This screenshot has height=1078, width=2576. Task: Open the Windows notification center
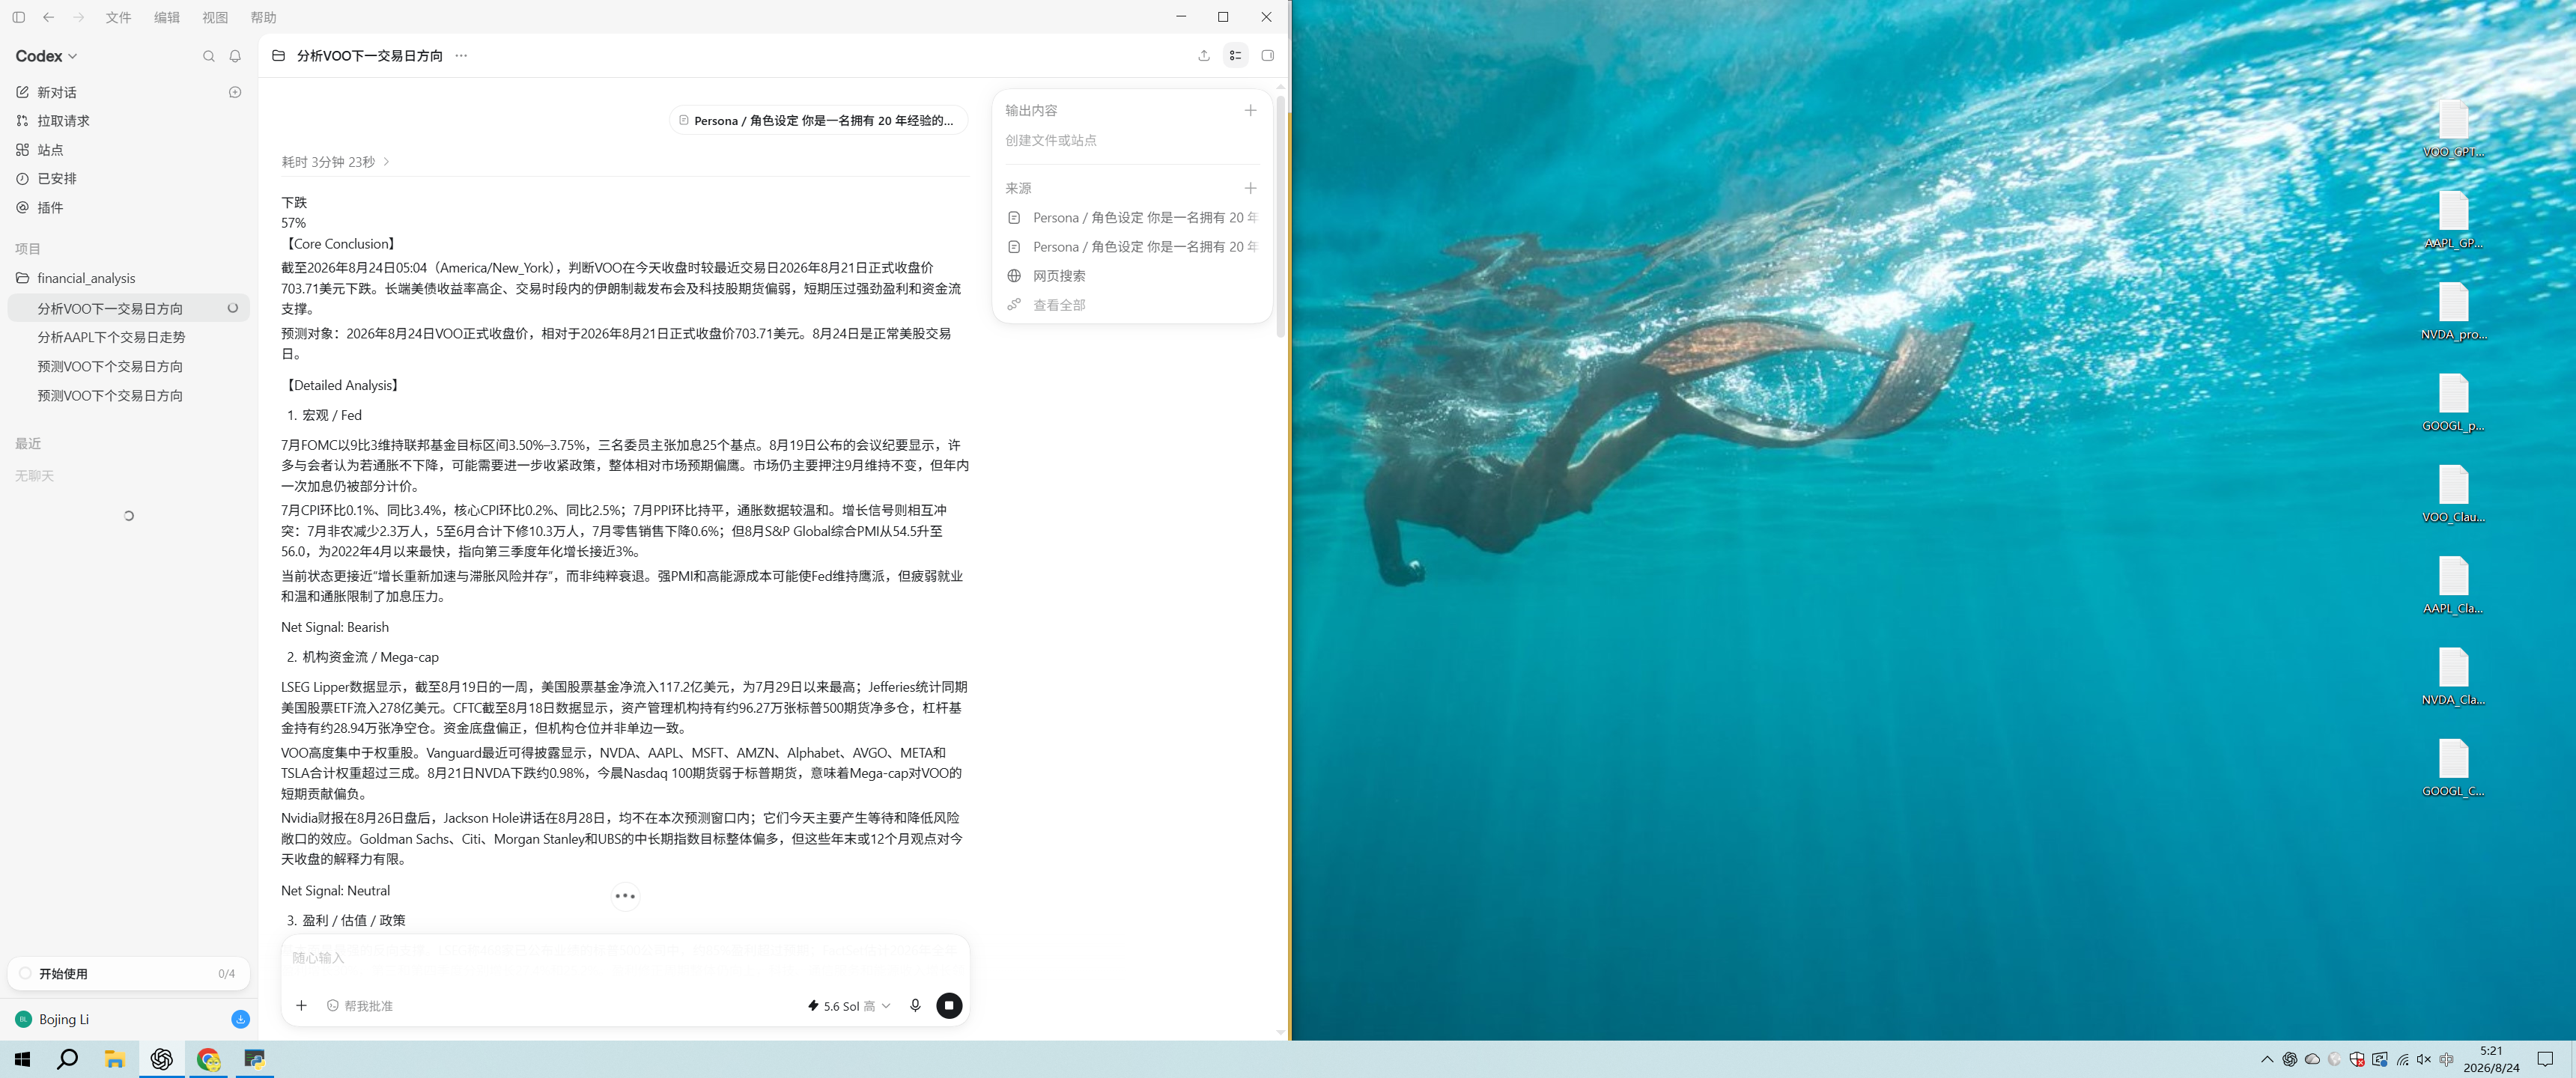click(x=2545, y=1059)
